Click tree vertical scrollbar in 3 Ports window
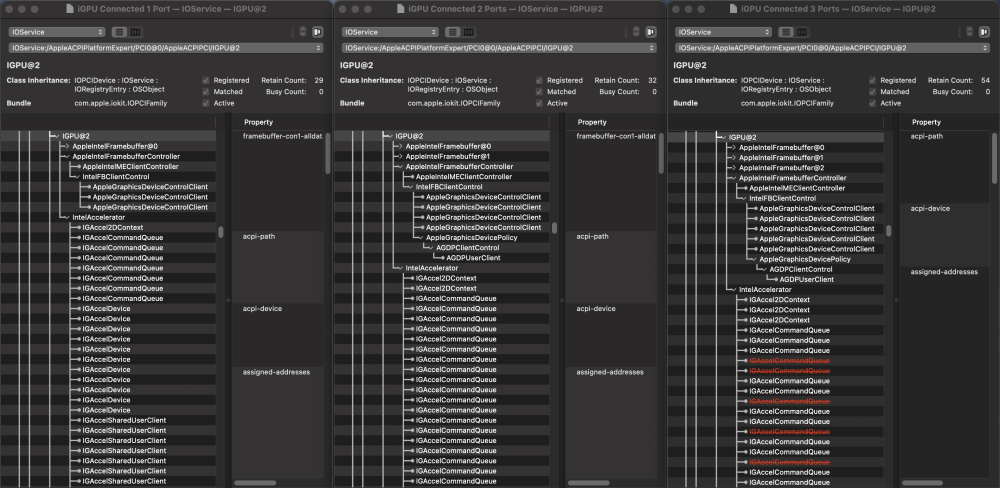Image resolution: width=1000 pixels, height=488 pixels. (889, 231)
